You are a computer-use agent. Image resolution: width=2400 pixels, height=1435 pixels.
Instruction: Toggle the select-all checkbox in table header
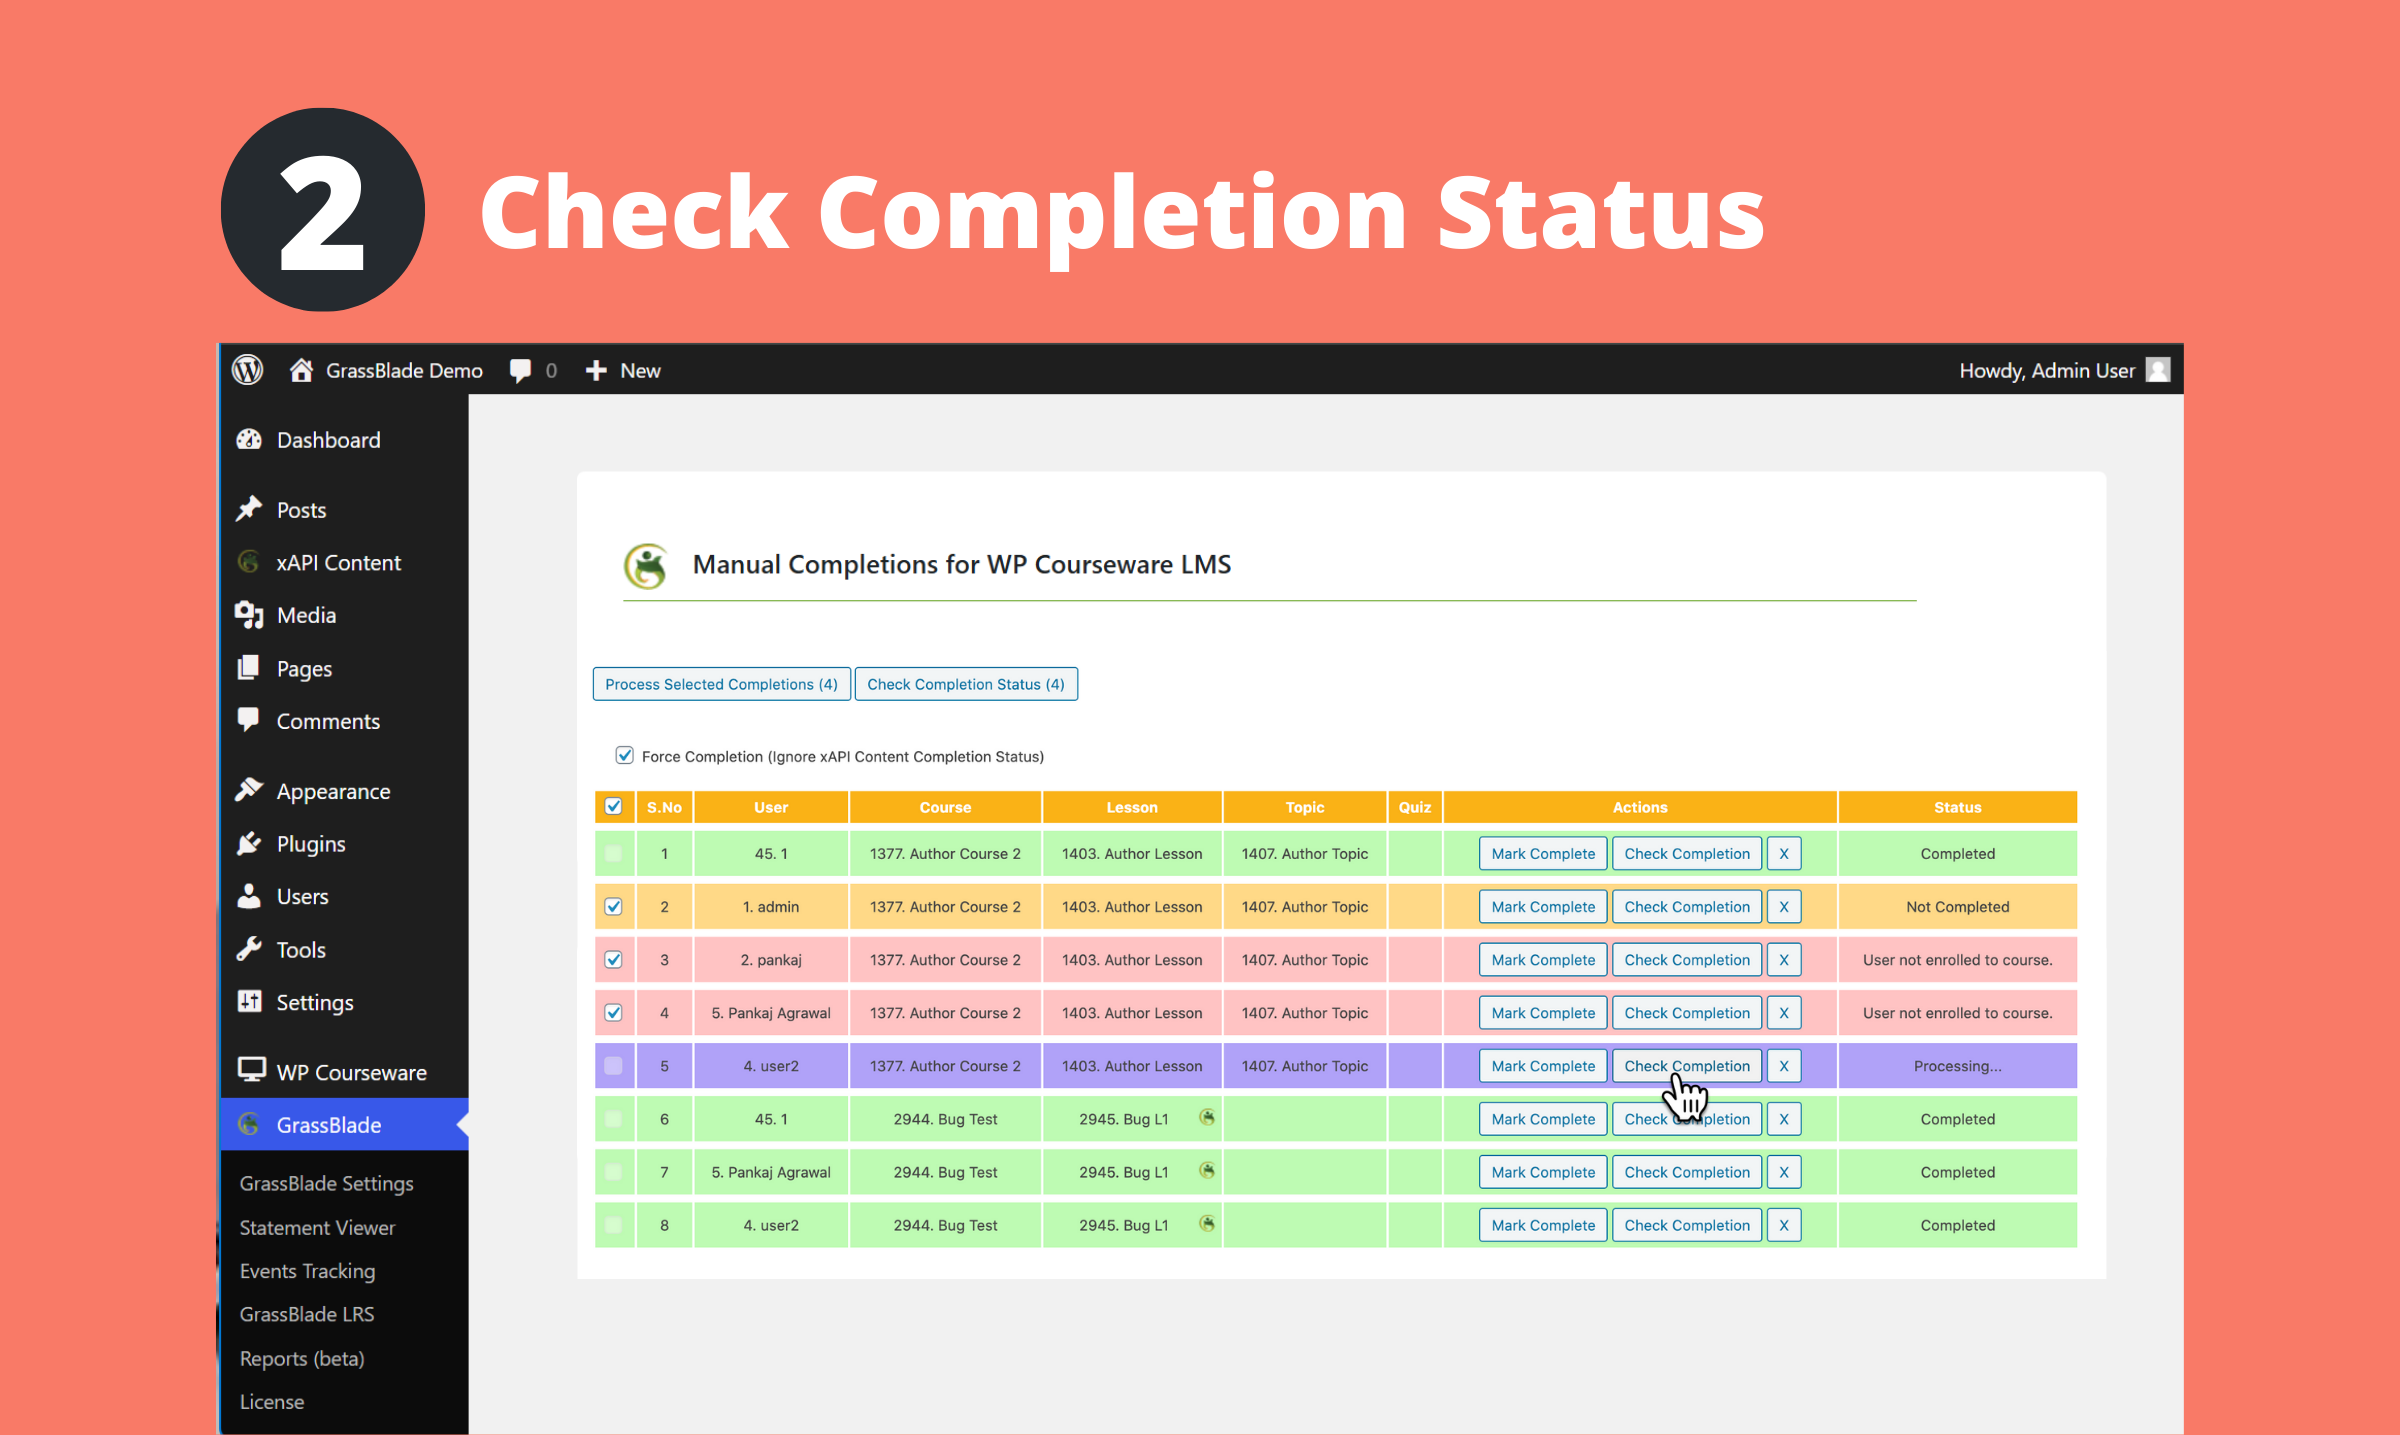614,806
